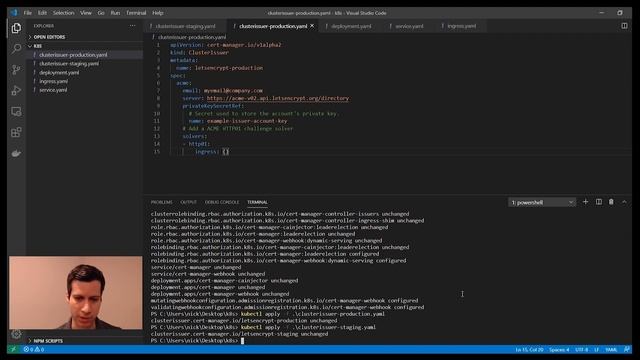The image size is (640, 360).
Task: Open clusterissuer-staging.yaml from Explorer tree
Action: point(69,64)
